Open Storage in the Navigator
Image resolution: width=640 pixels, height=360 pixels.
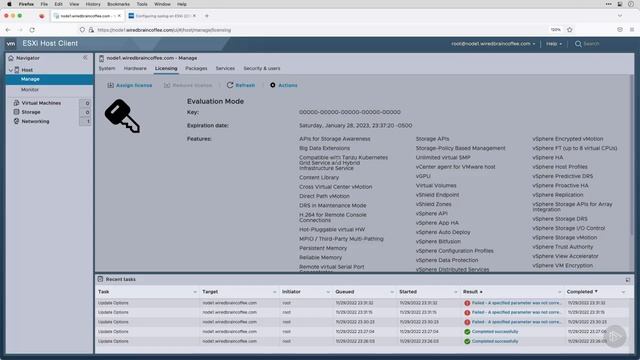(x=31, y=112)
